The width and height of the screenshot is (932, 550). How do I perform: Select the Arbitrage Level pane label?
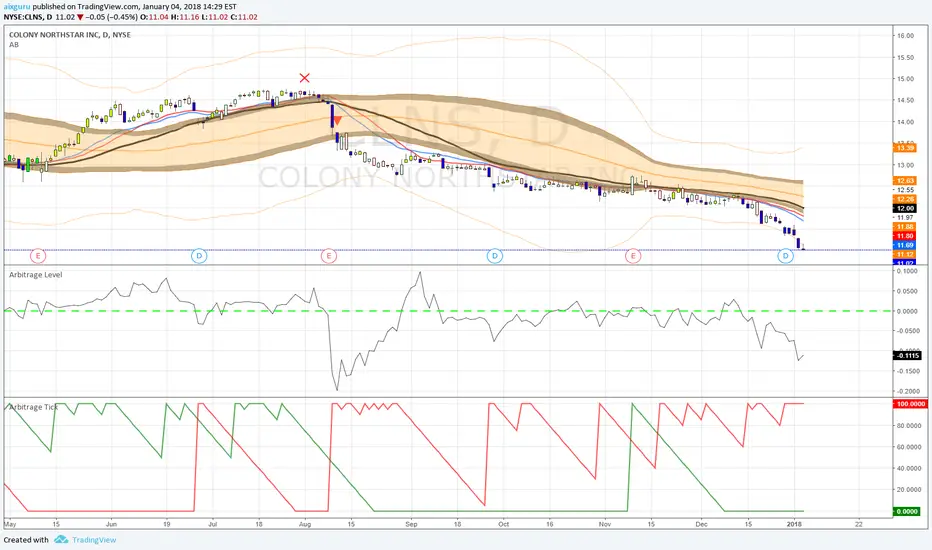tap(36, 275)
